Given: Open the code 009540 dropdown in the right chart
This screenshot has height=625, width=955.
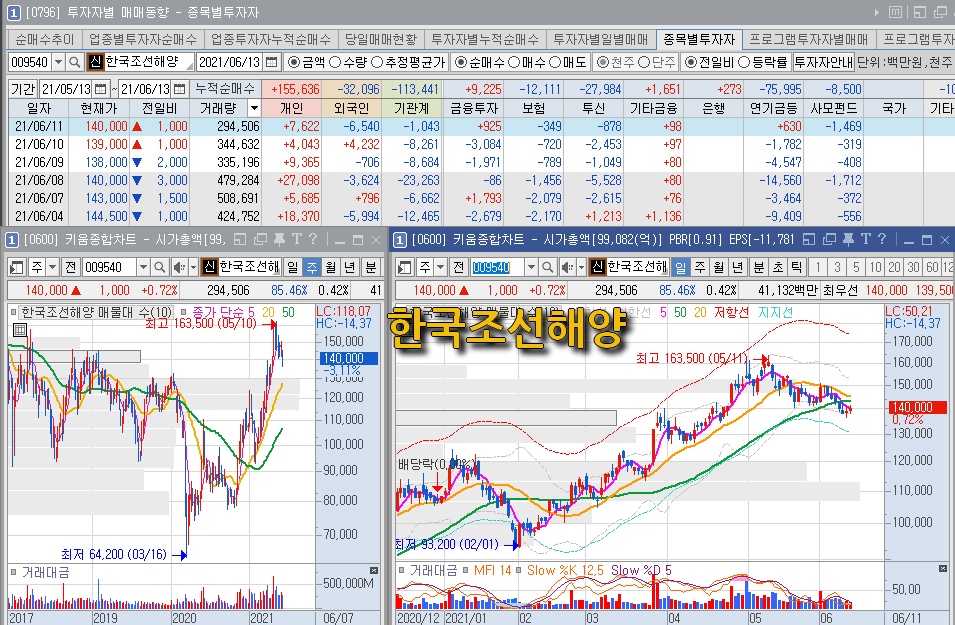Looking at the screenshot, I should (531, 267).
